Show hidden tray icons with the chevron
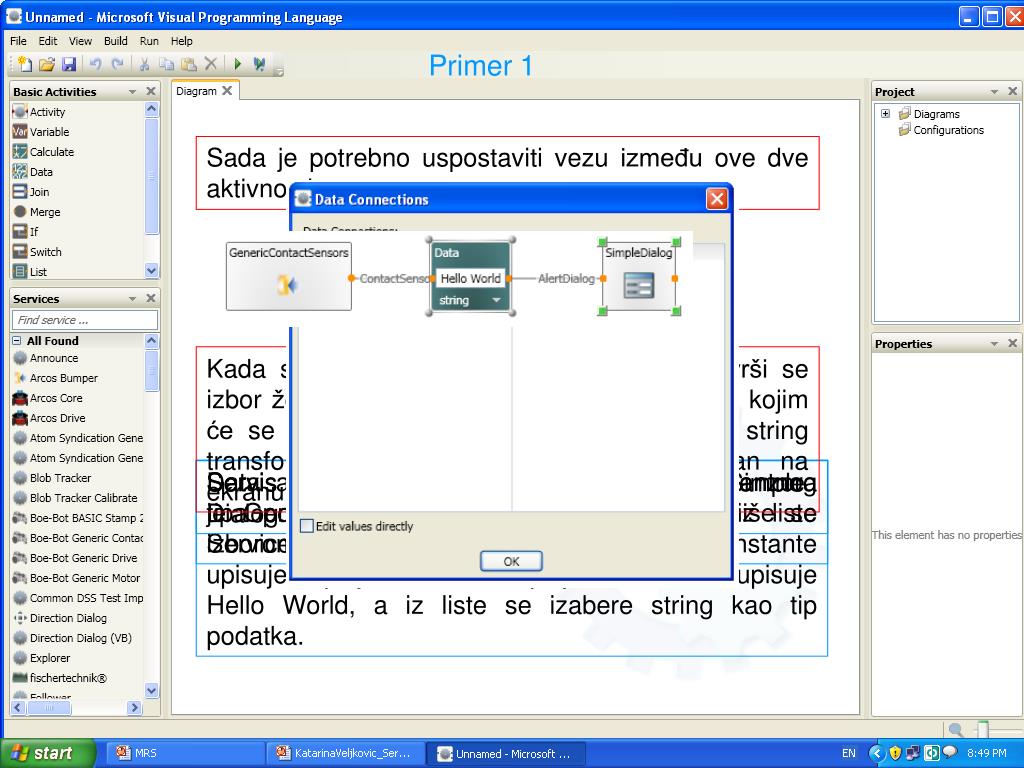 click(876, 753)
